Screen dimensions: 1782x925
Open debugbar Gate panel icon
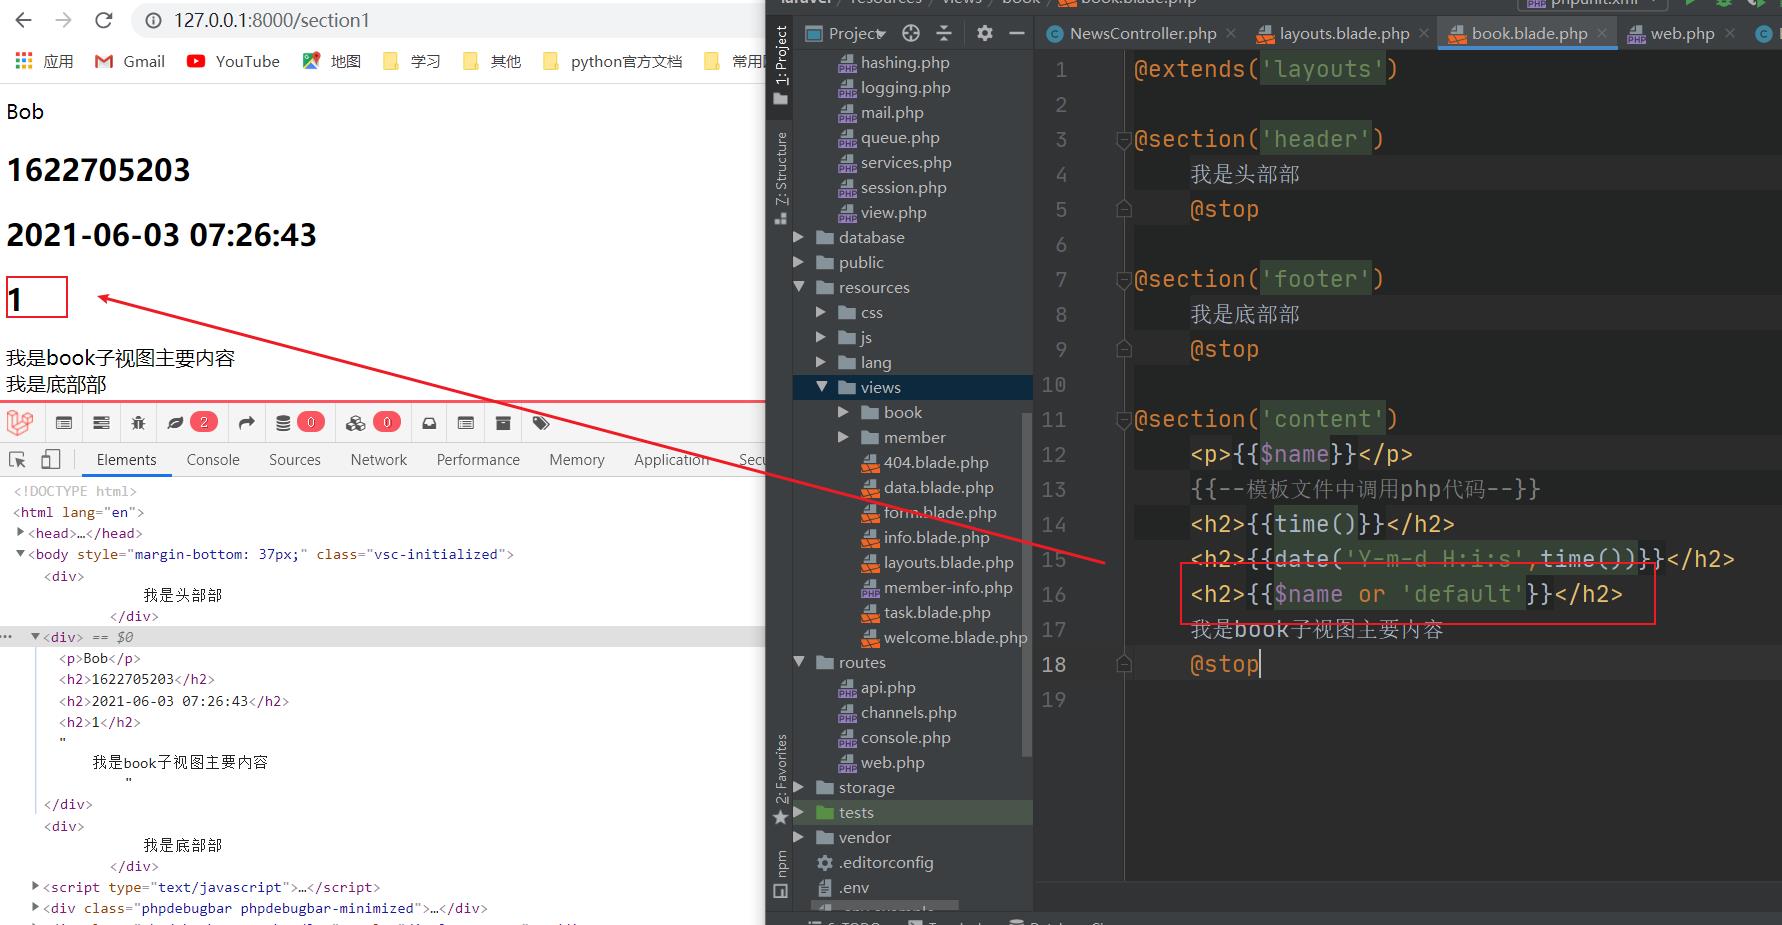click(466, 423)
